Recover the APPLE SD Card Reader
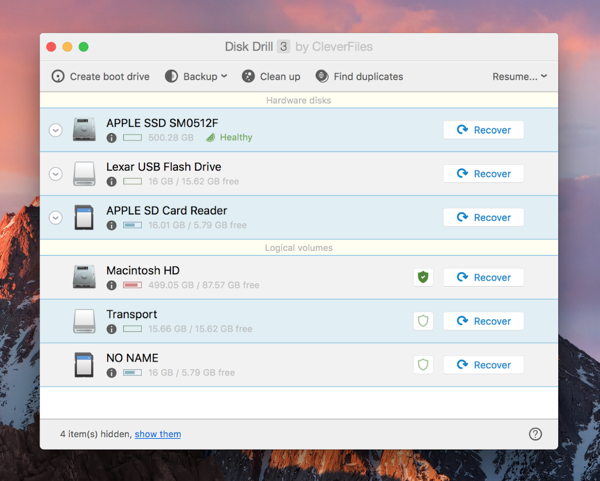This screenshot has width=600, height=481. click(483, 217)
